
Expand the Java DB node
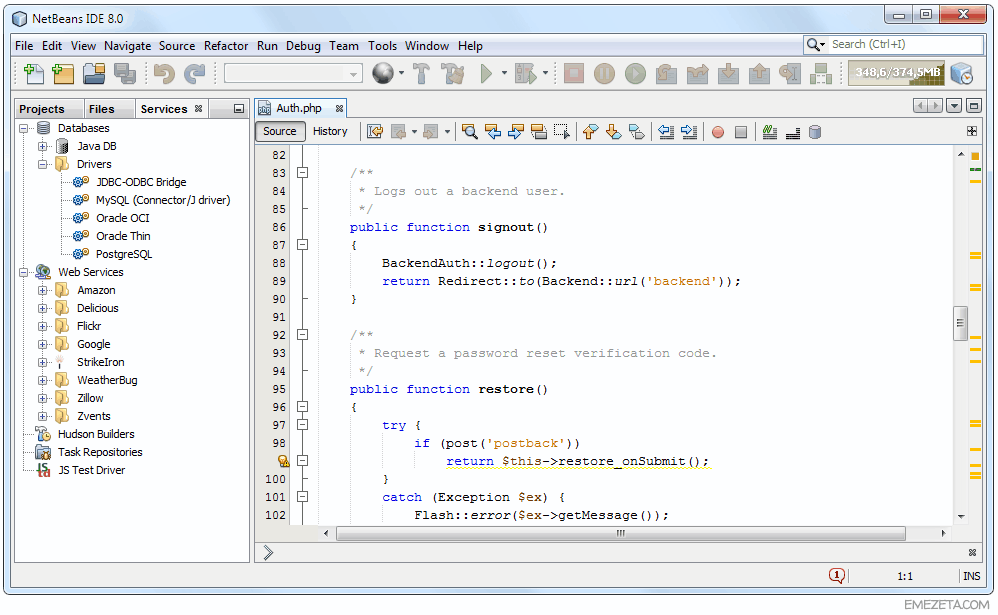[43, 146]
